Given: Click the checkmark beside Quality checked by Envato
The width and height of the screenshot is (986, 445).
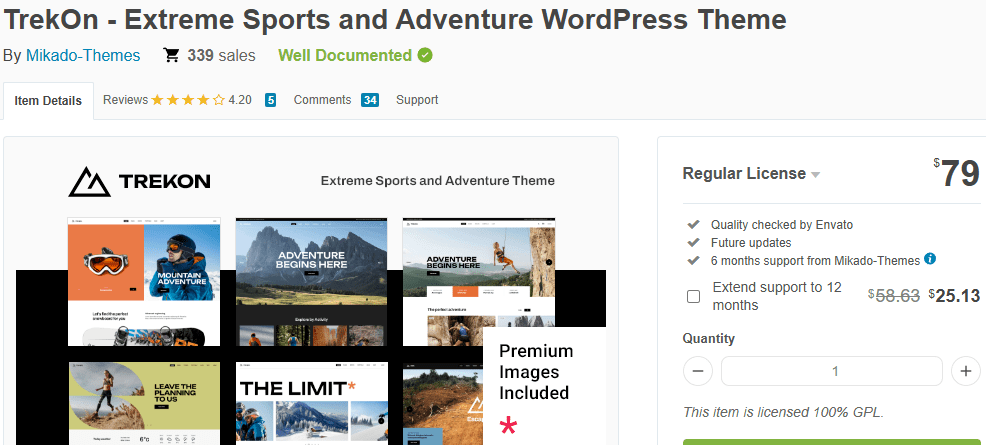Looking at the screenshot, I should point(694,224).
